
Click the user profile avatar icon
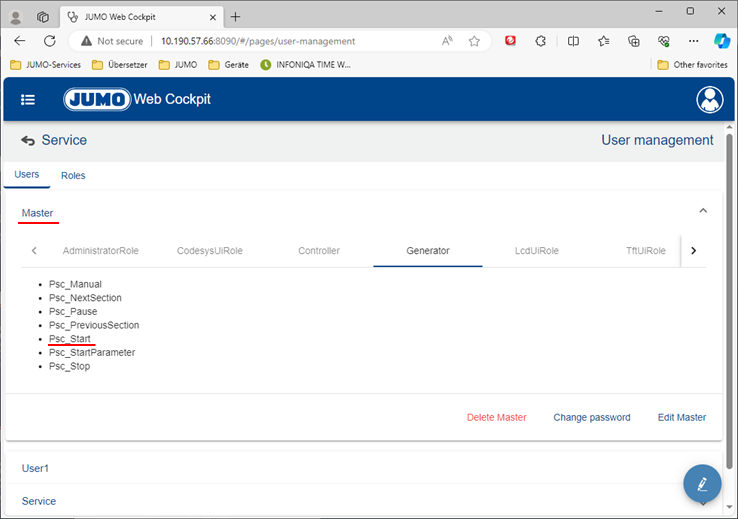click(x=710, y=100)
